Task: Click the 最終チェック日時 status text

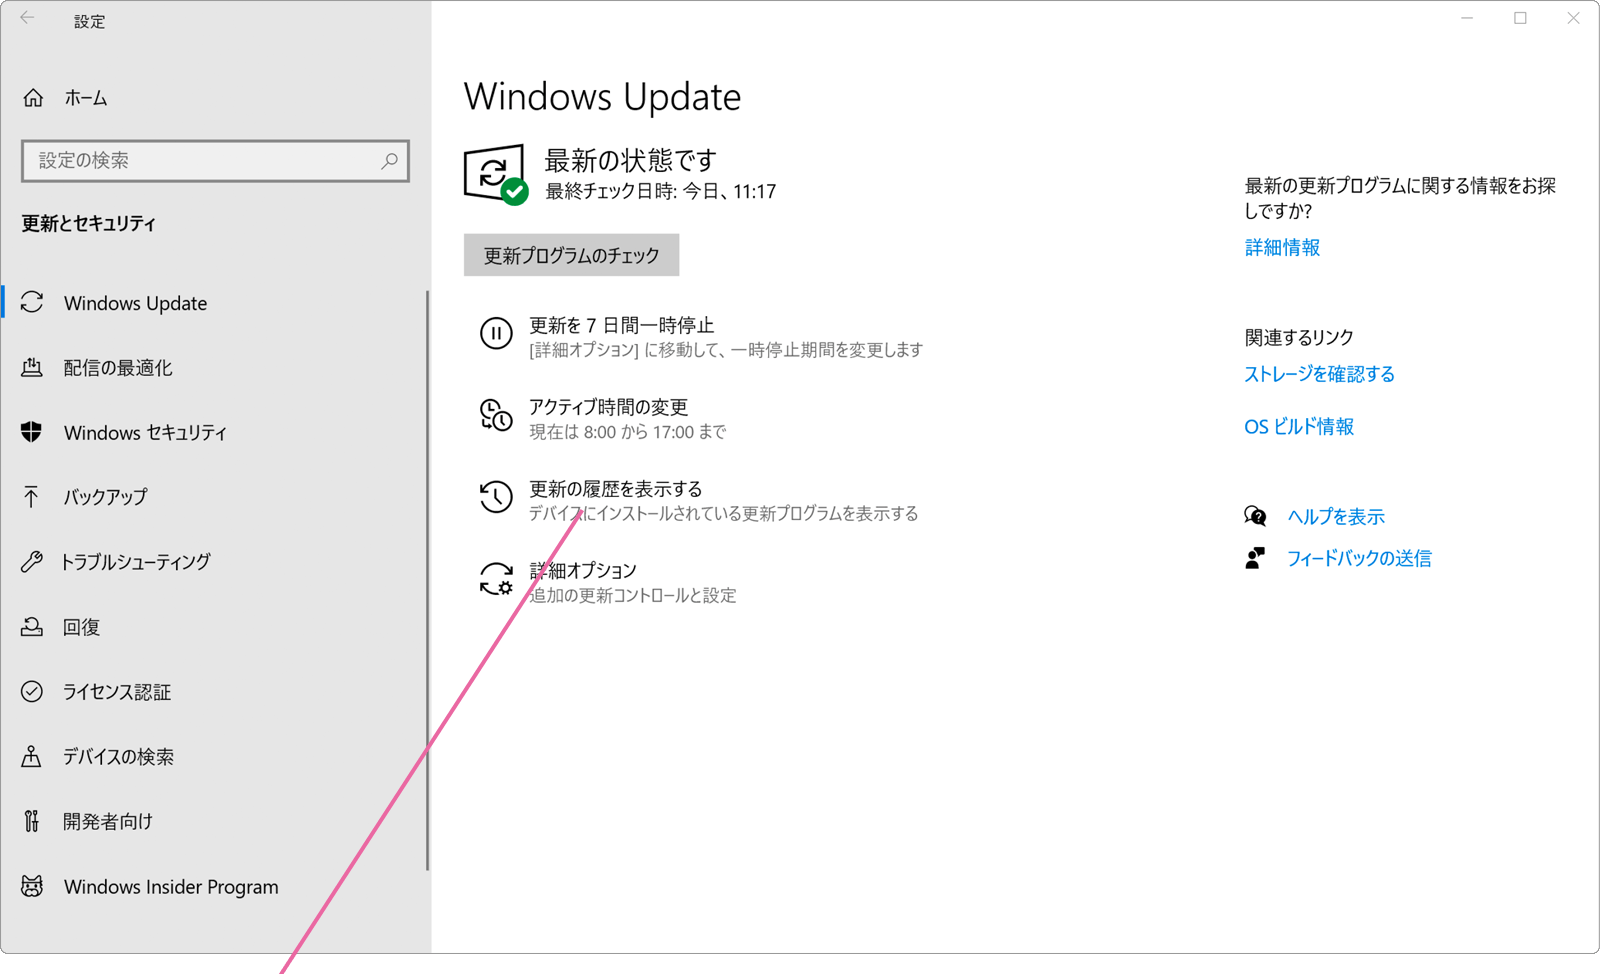Action: [x=660, y=191]
